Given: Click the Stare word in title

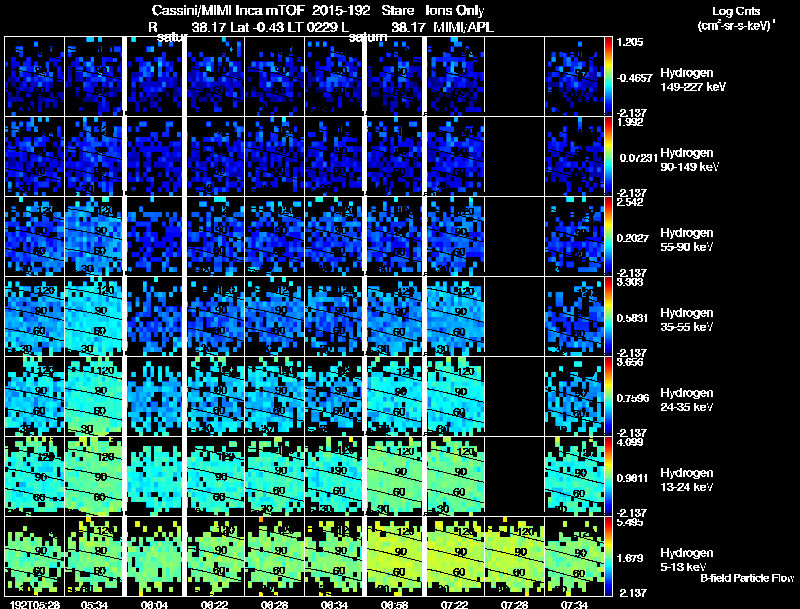Looking at the screenshot, I should tap(398, 11).
